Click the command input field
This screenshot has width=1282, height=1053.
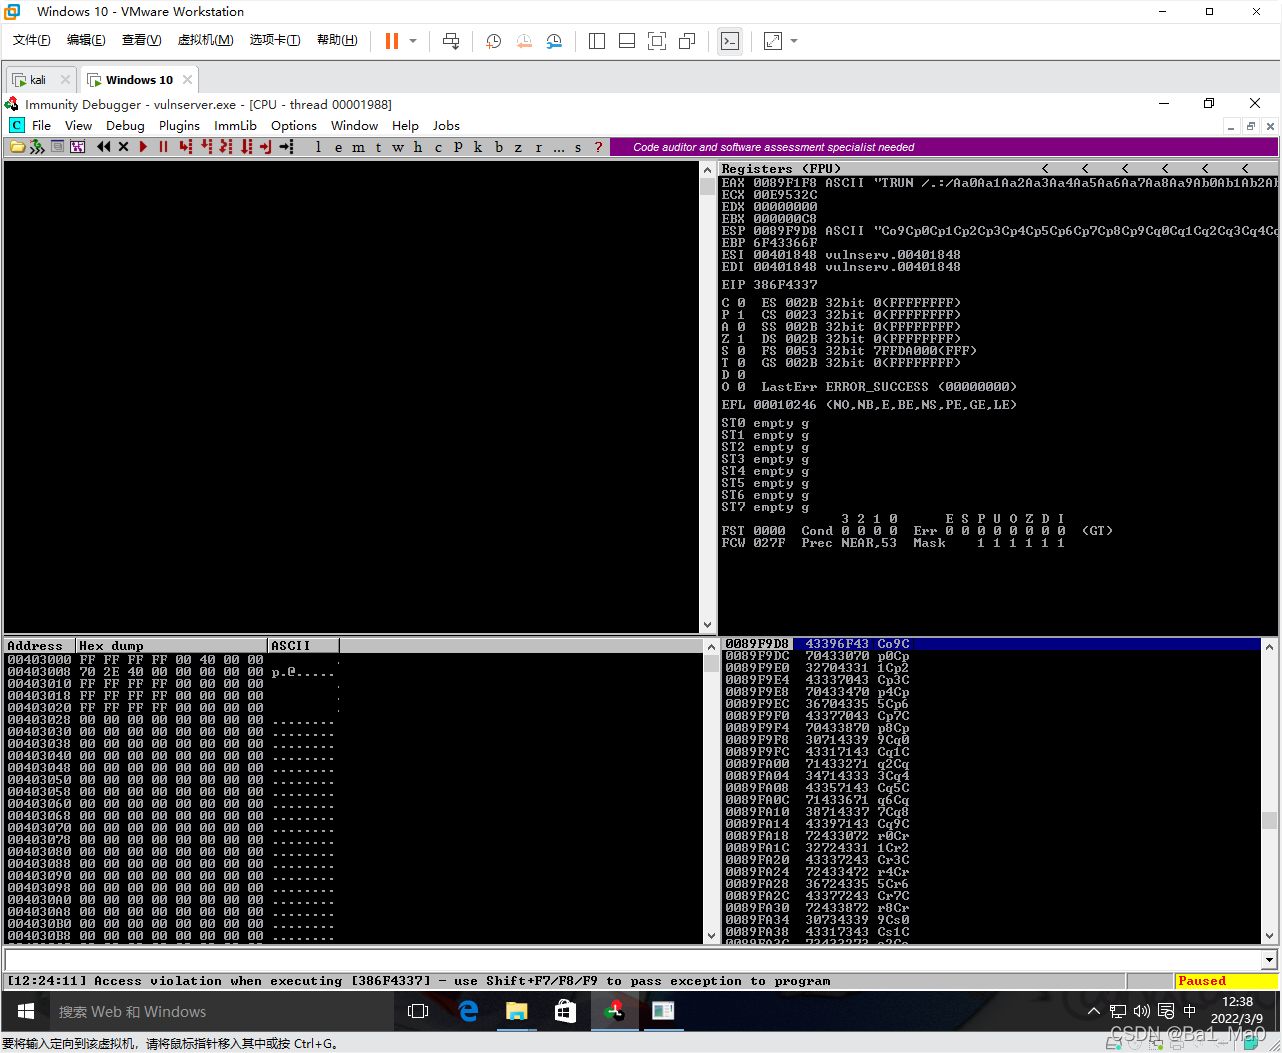(x=633, y=960)
